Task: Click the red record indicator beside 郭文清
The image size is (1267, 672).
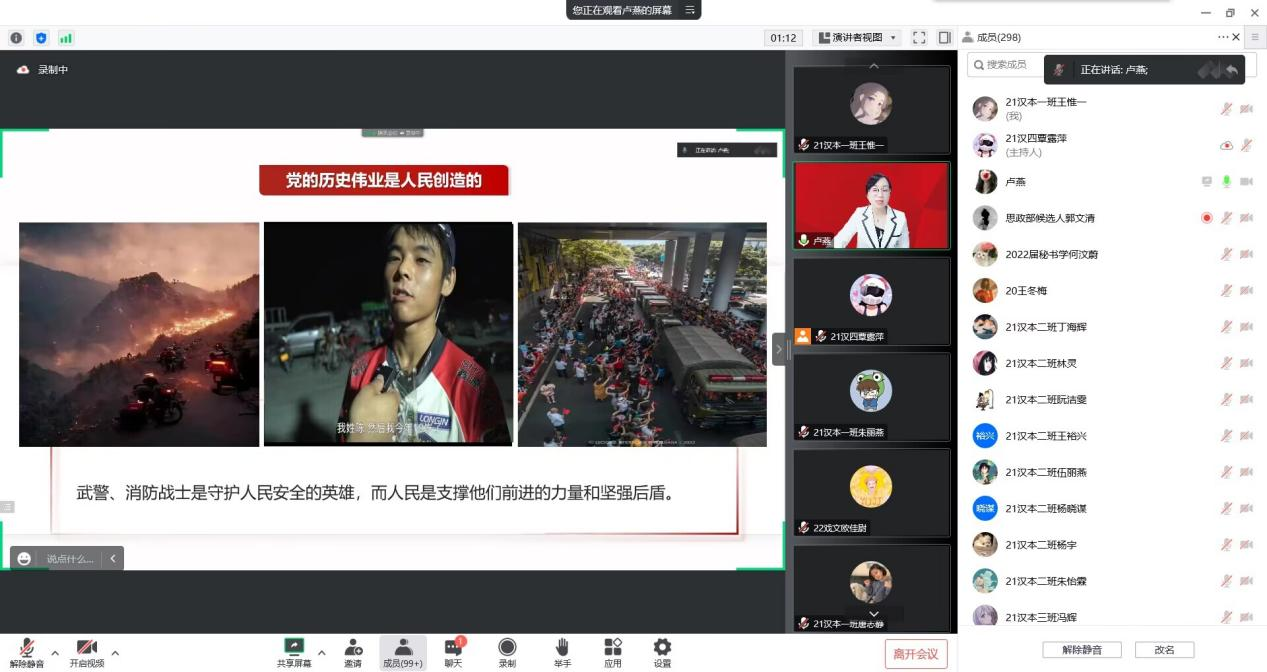Action: (1207, 218)
